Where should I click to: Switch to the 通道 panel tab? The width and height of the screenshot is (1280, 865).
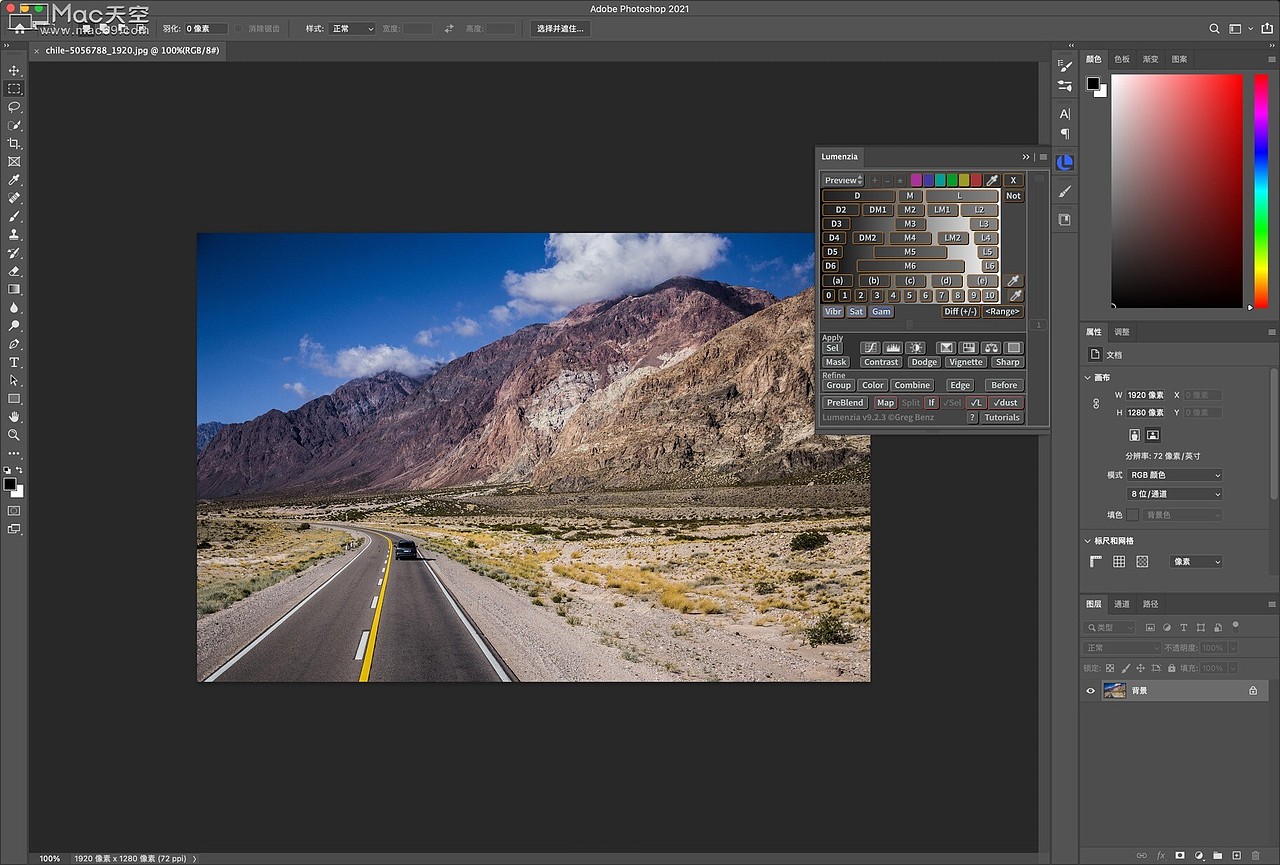click(1121, 604)
